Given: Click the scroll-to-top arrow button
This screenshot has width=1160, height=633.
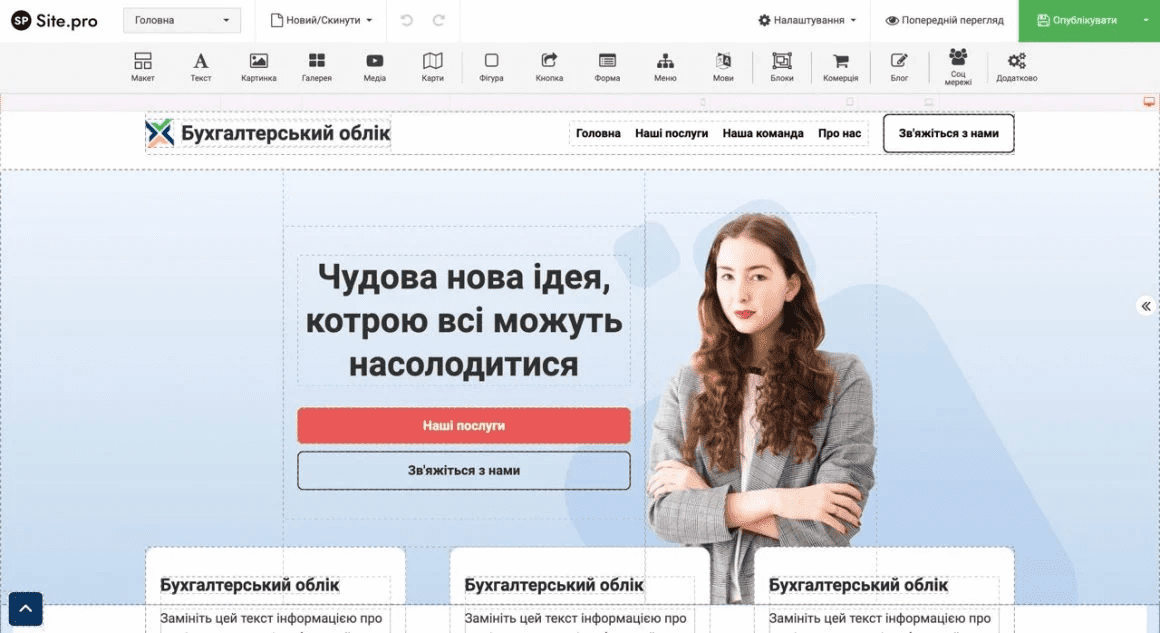Looking at the screenshot, I should pyautogui.click(x=25, y=609).
